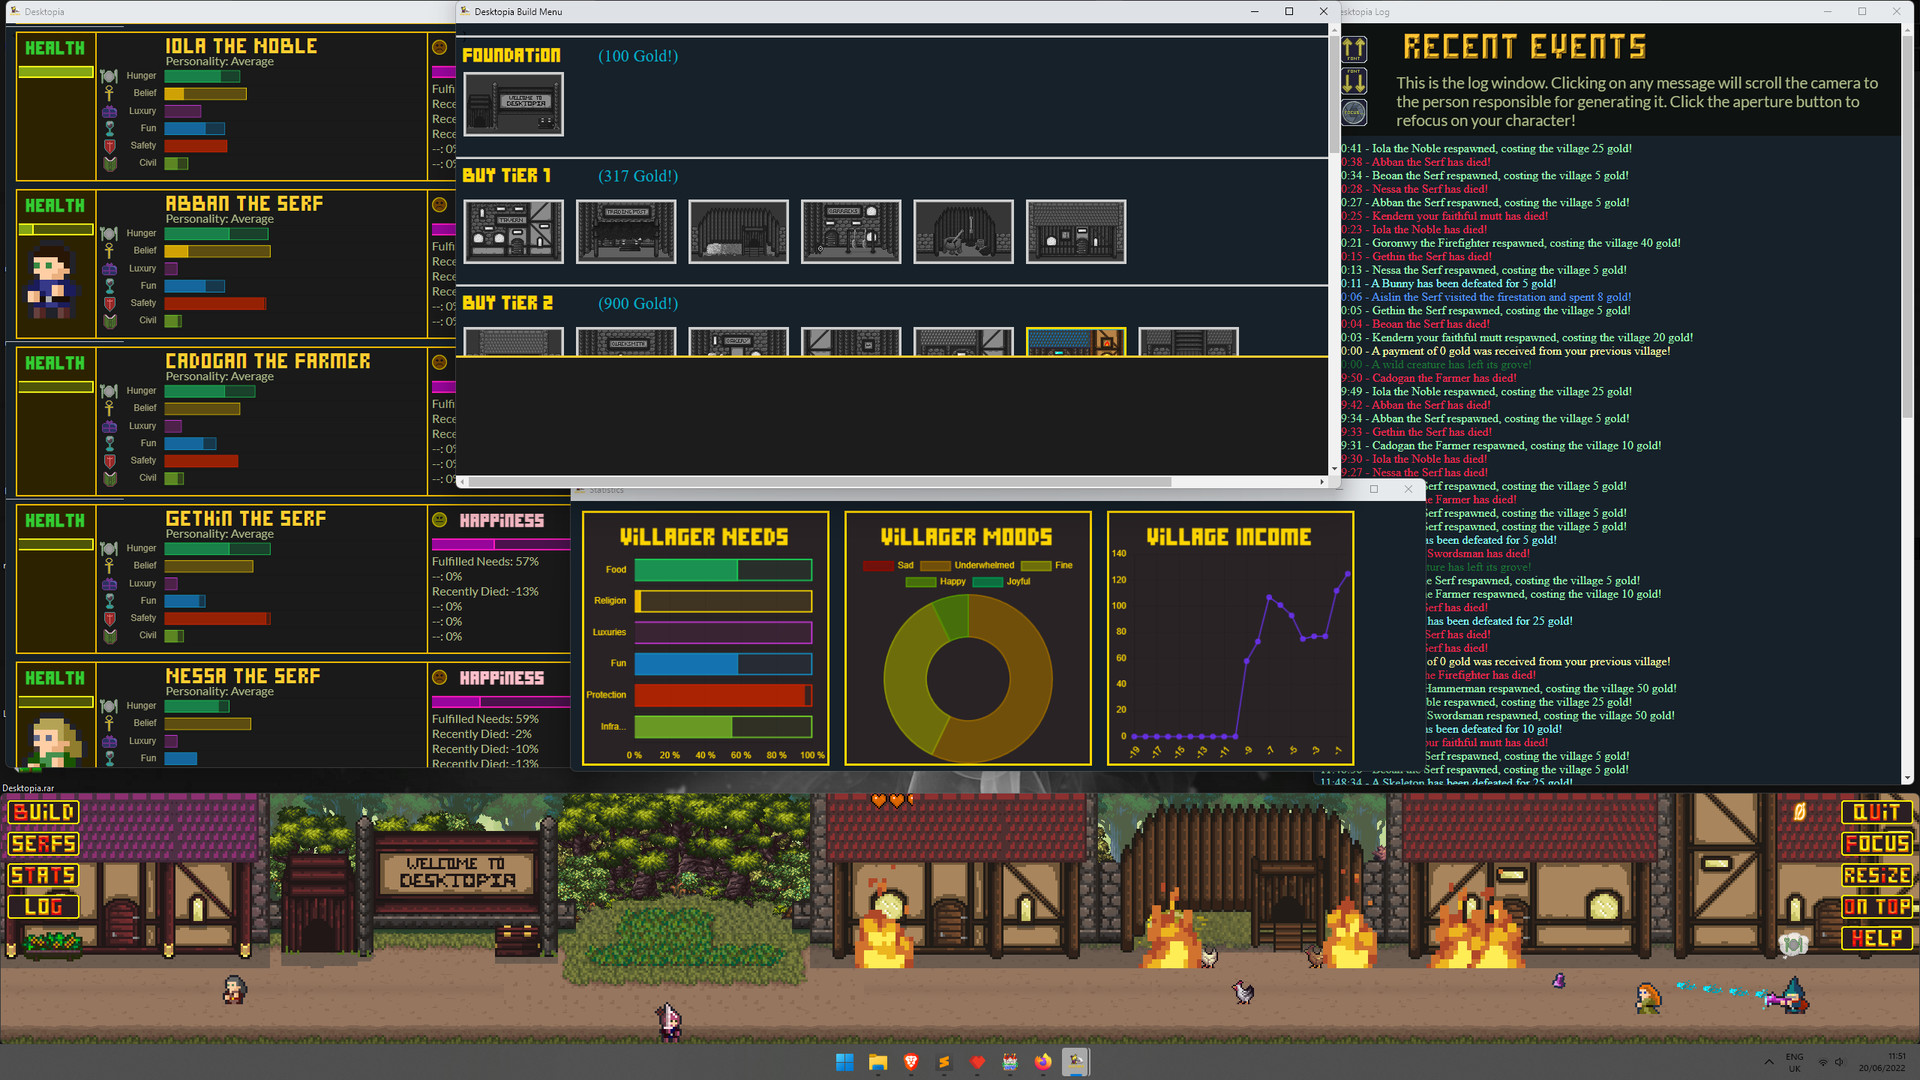Image resolution: width=1920 pixels, height=1080 pixels.
Task: Click Iola's Hunger cutlery icon
Action: pyautogui.click(x=110, y=75)
